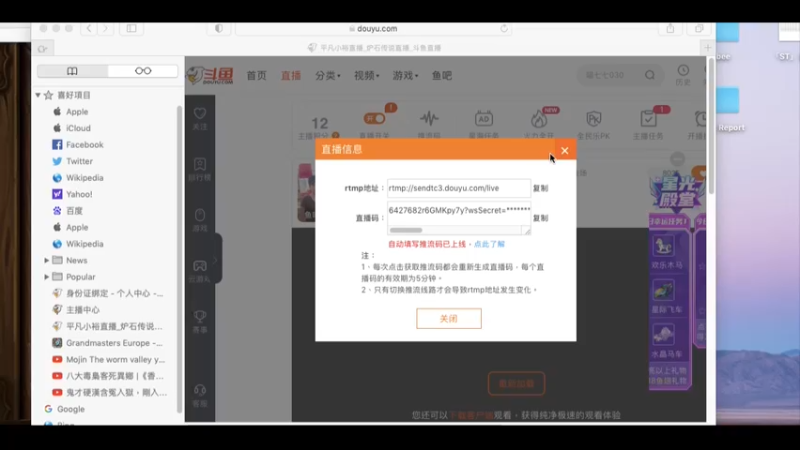This screenshot has width=800, height=450.
Task: Expand the News folder
Action: [46, 260]
